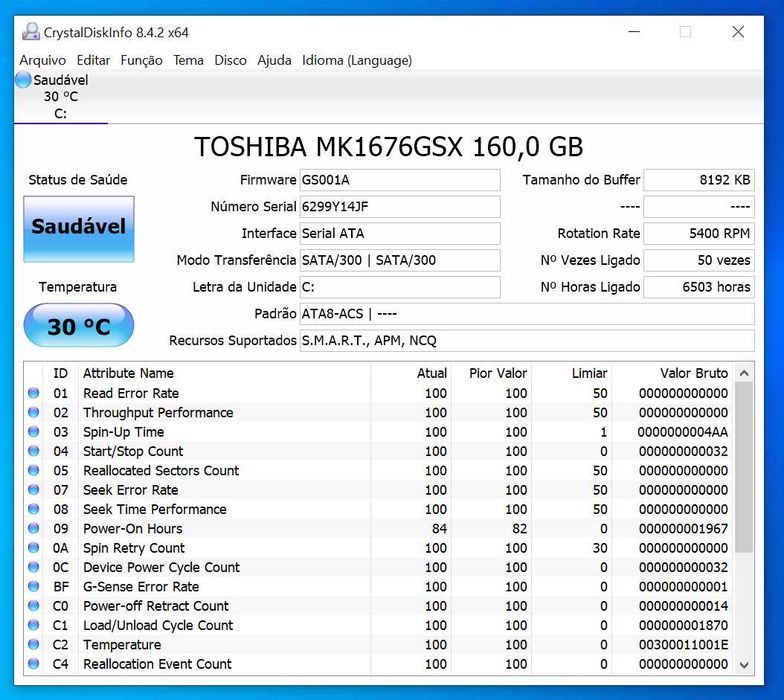This screenshot has height=700, width=784.
Task: Open the Disco menu
Action: pos(230,60)
